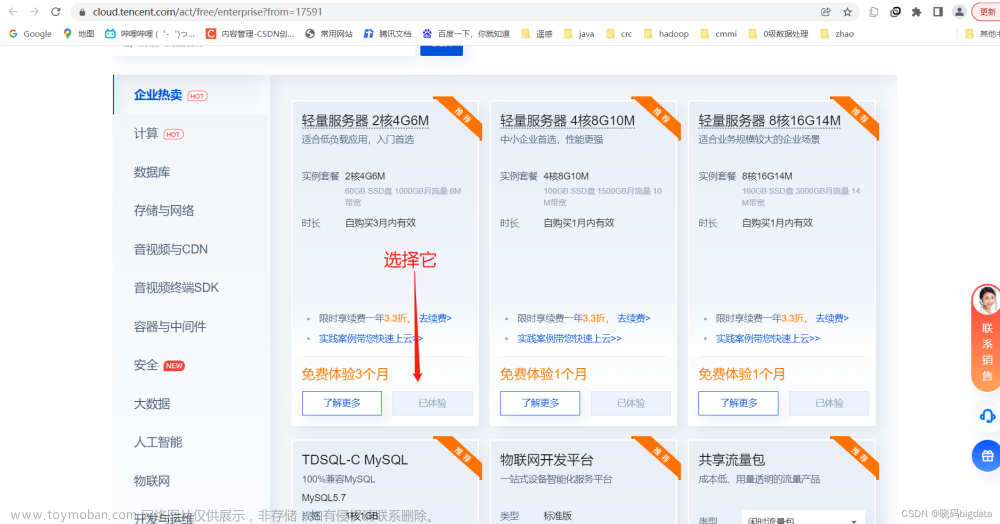1000x524 pixels.
Task: Bookmark this page with the star icon
Action: click(847, 11)
